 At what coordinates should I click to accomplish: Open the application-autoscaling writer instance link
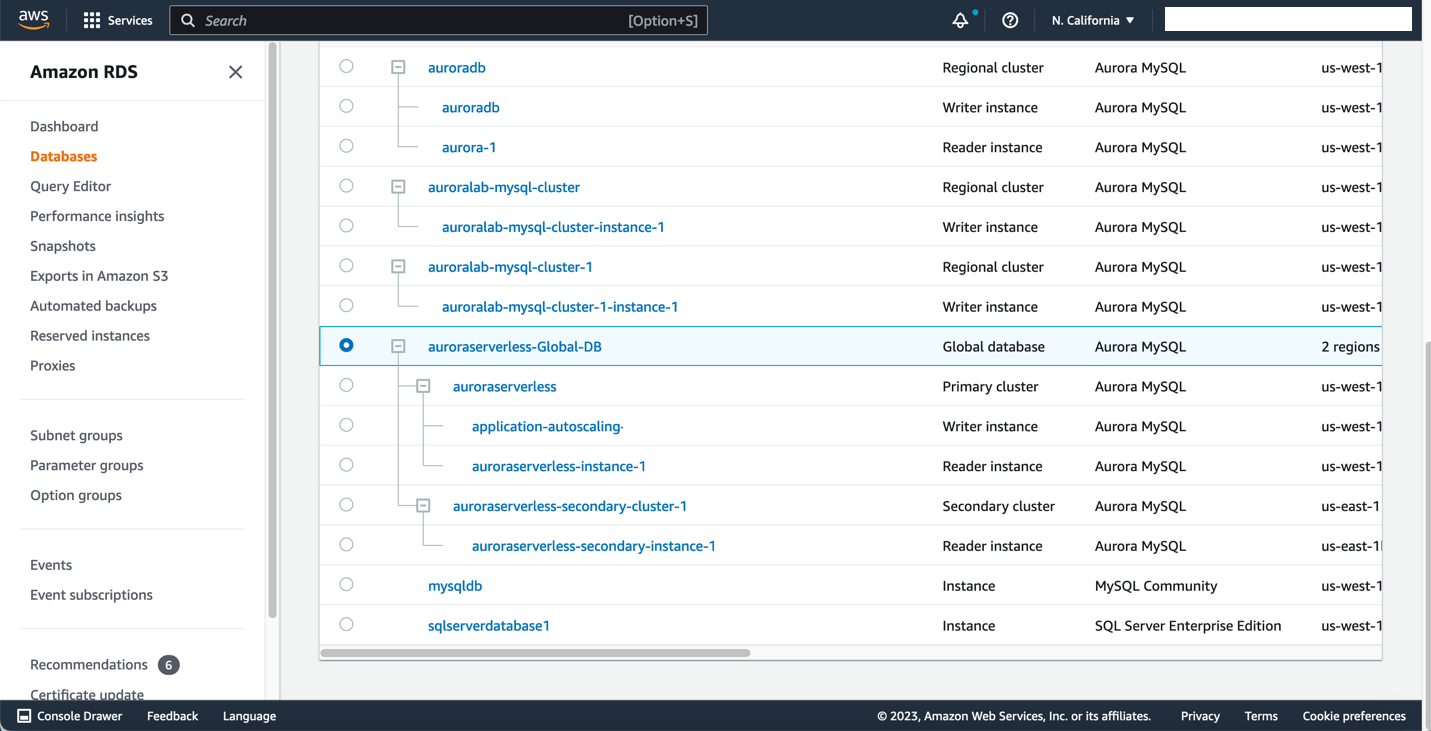tap(548, 427)
